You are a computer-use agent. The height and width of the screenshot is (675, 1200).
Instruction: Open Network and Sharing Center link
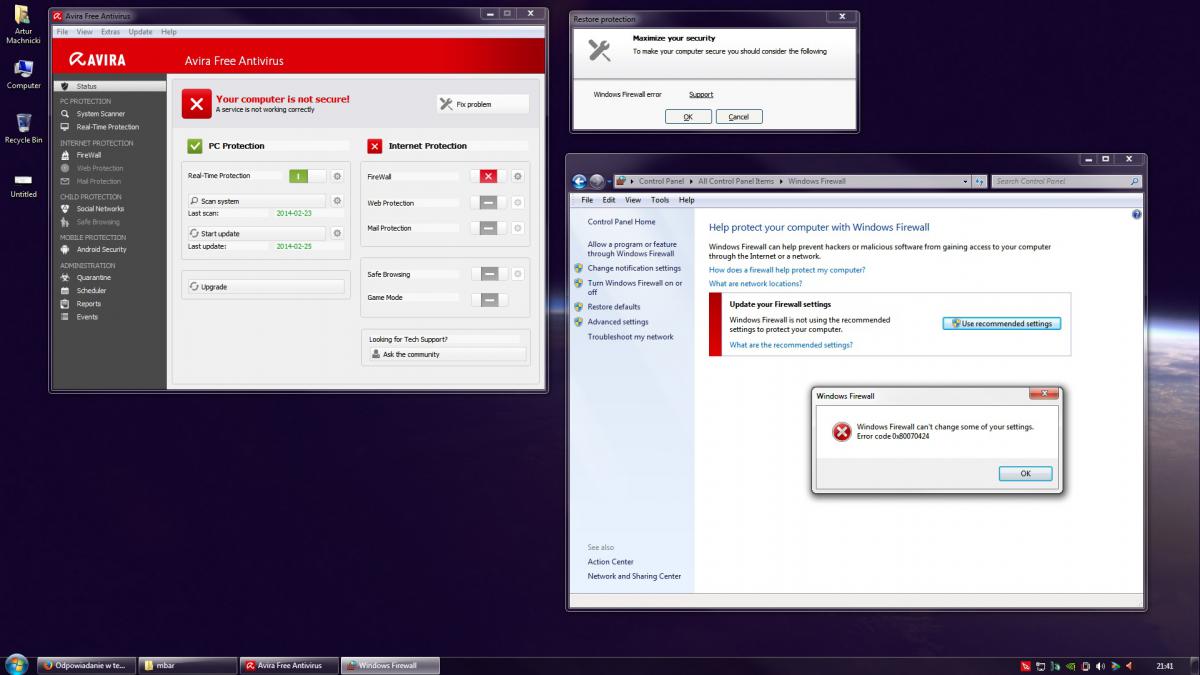634,576
